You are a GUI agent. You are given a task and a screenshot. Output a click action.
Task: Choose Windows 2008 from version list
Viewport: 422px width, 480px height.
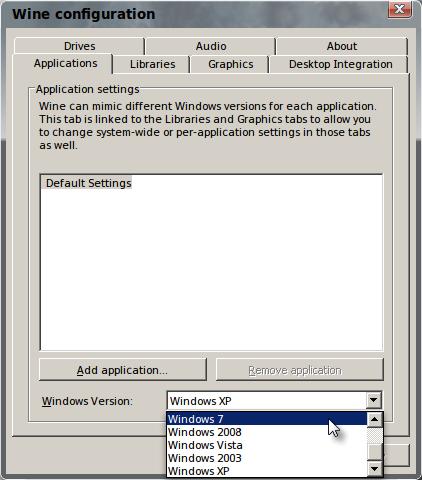[x=267, y=432]
